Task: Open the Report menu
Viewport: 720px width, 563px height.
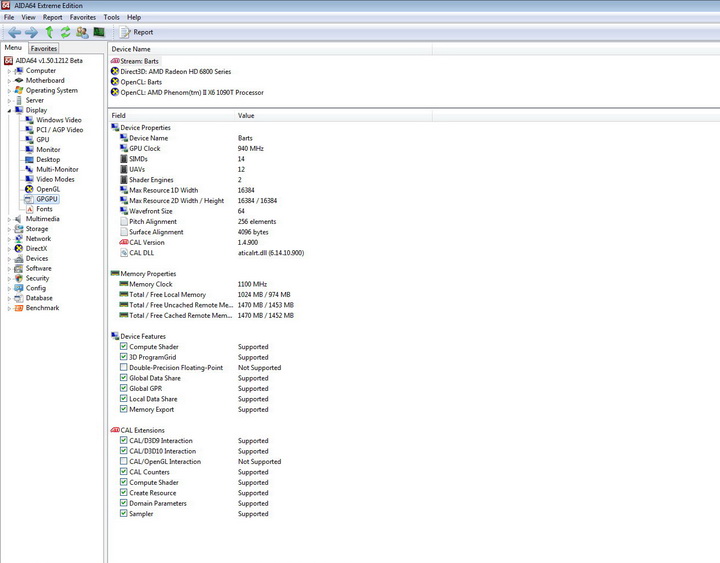Action: click(52, 17)
